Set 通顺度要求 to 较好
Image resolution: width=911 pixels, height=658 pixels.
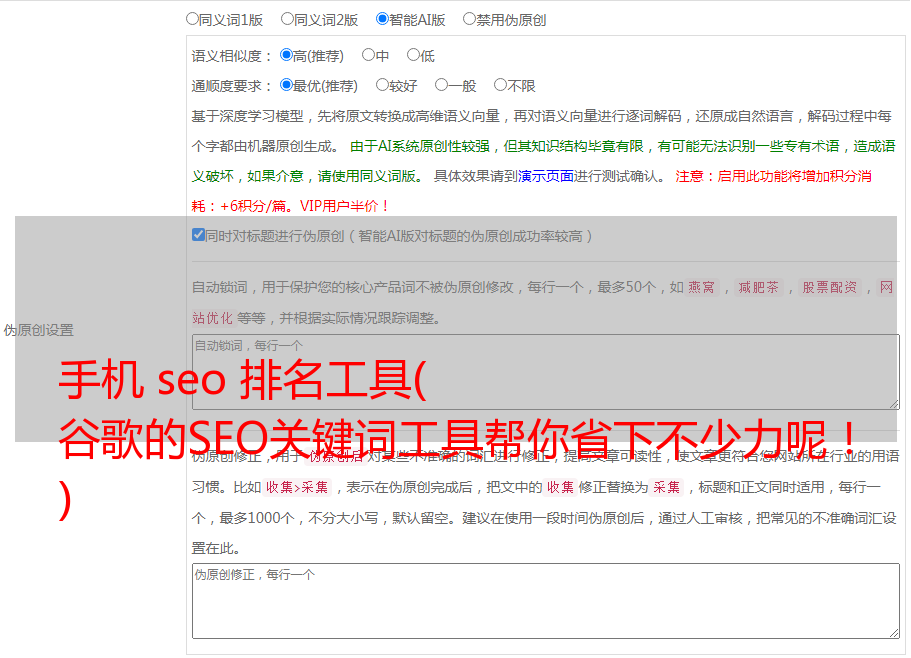pos(382,85)
